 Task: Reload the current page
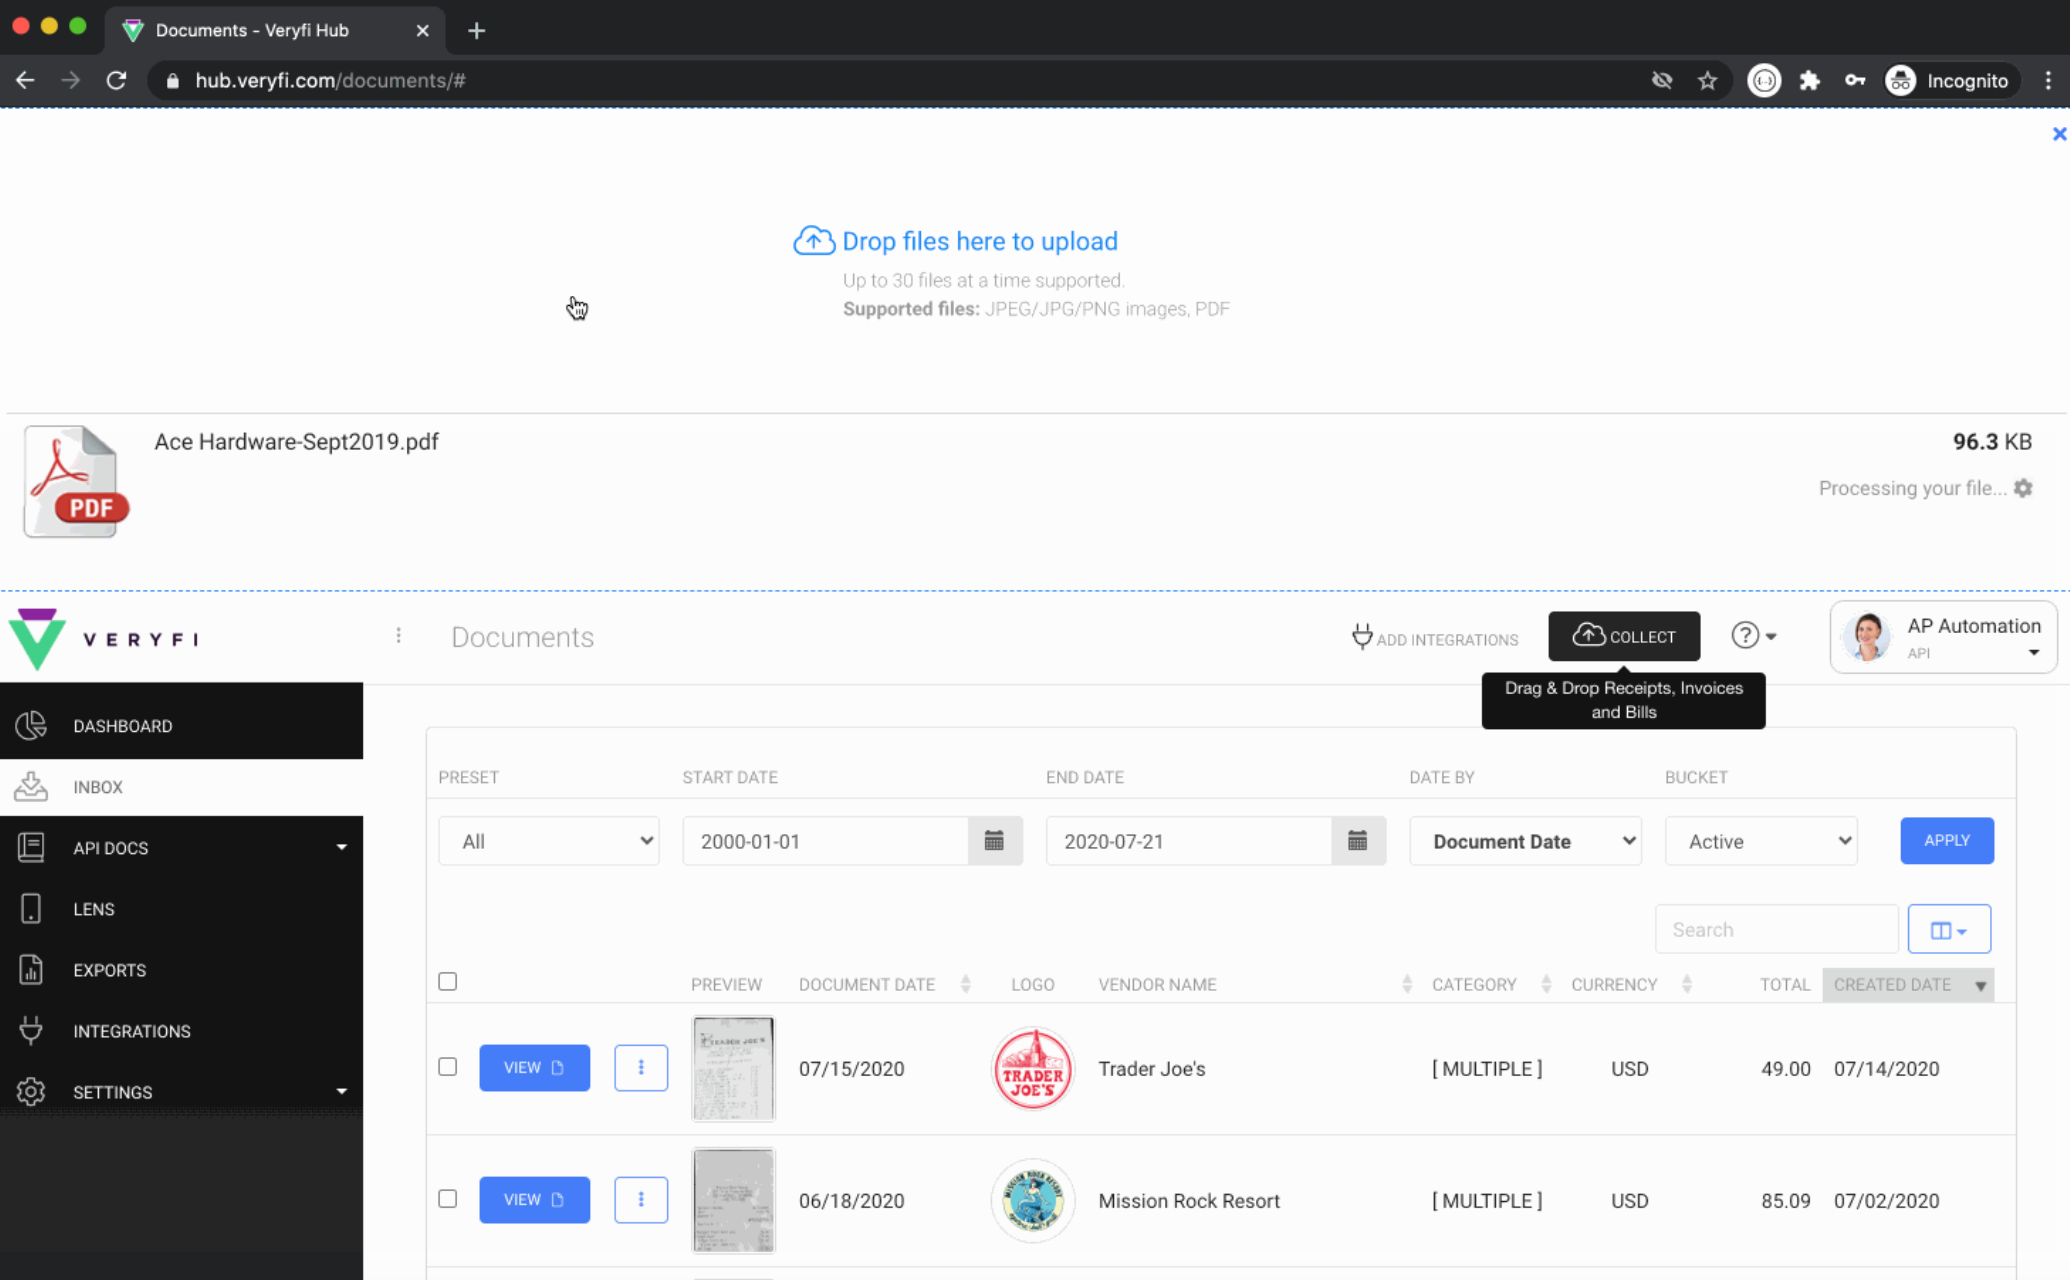116,80
